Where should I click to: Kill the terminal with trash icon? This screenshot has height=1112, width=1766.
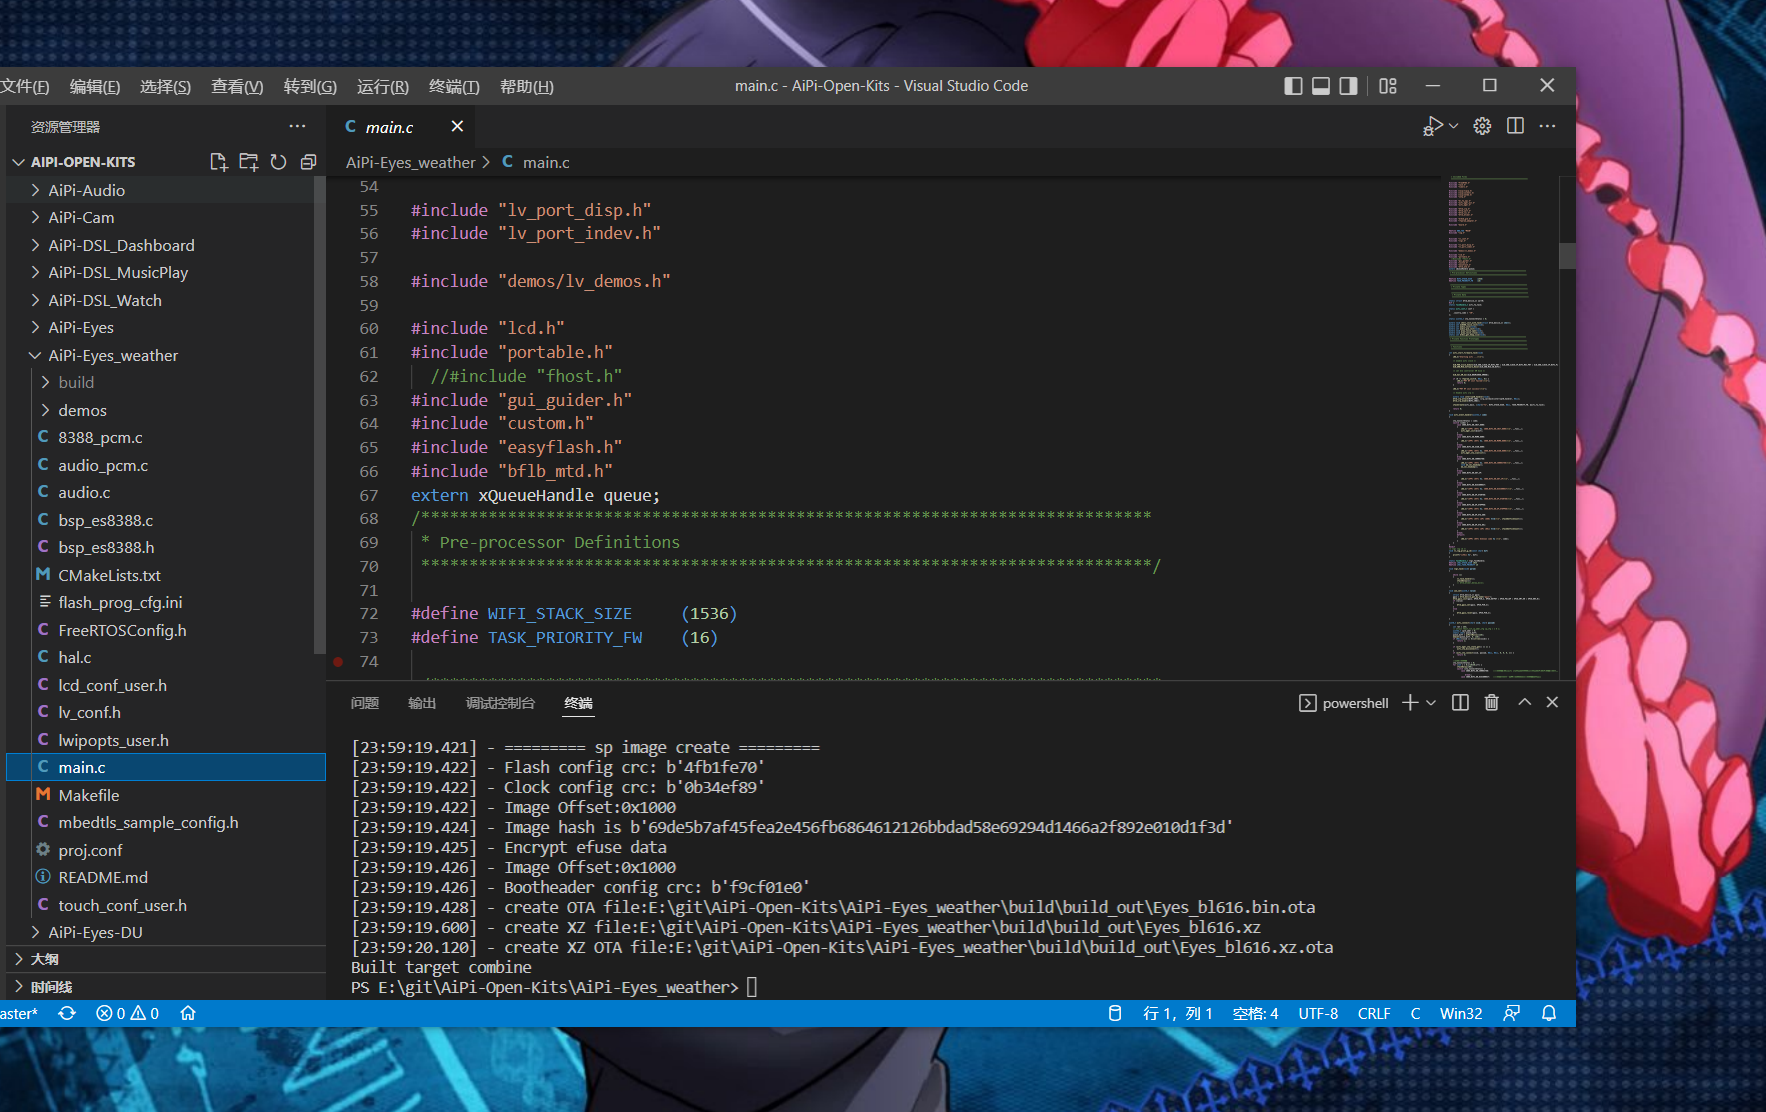click(x=1491, y=703)
